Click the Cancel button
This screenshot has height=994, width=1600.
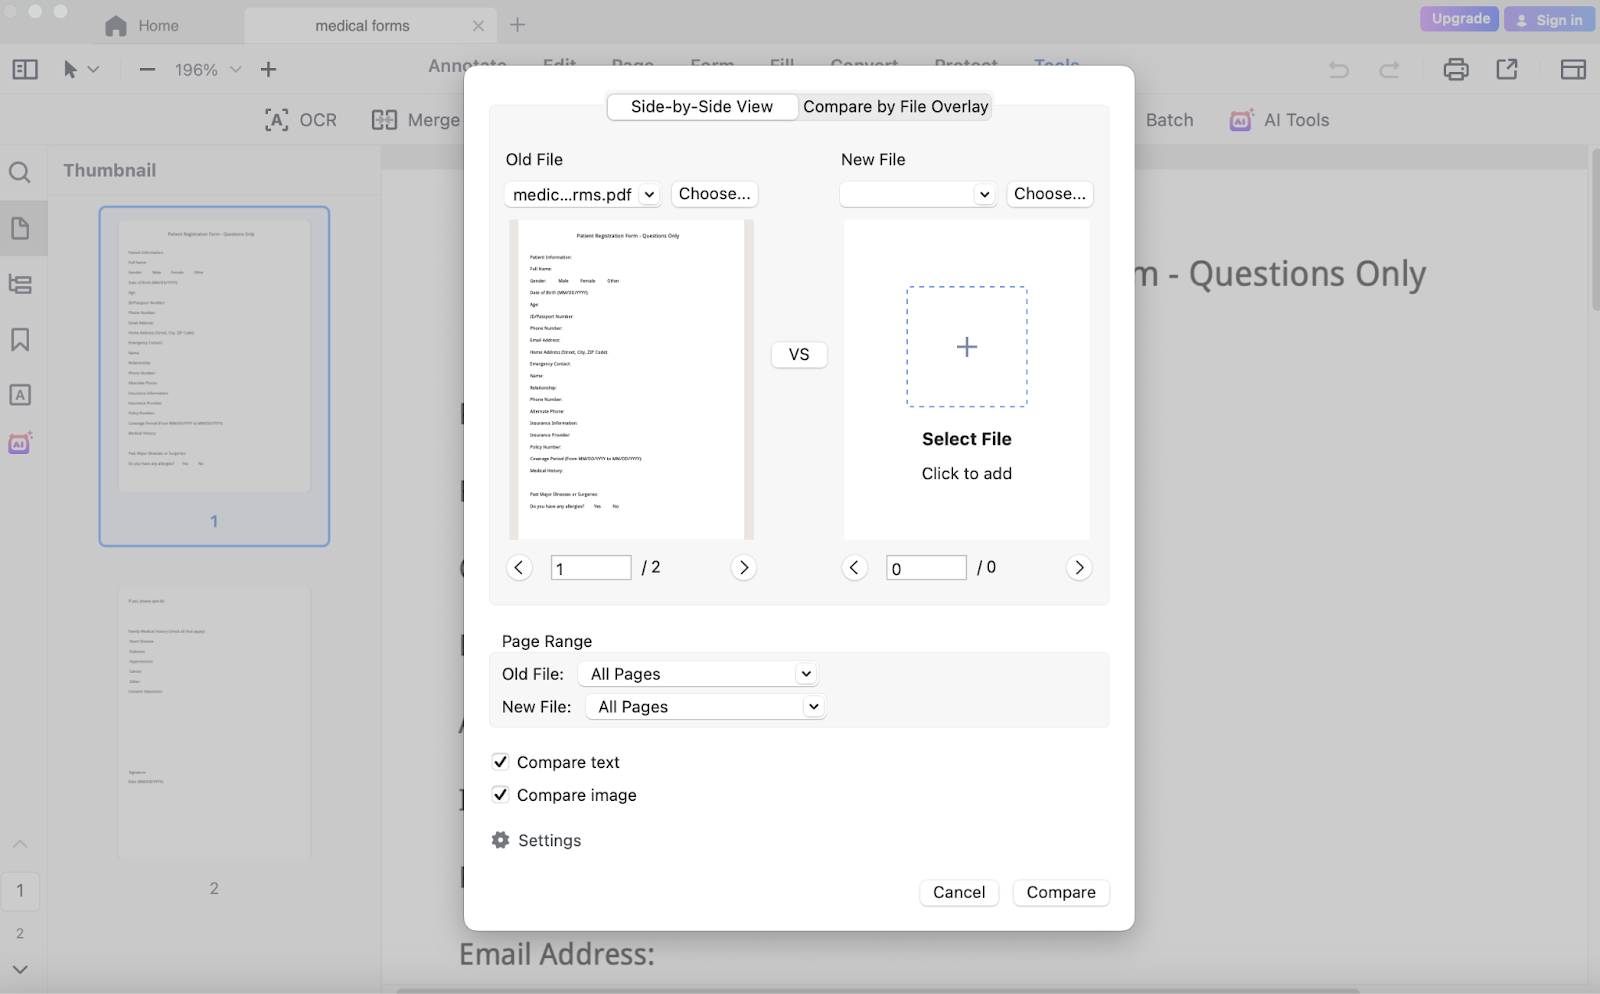pyautogui.click(x=959, y=893)
